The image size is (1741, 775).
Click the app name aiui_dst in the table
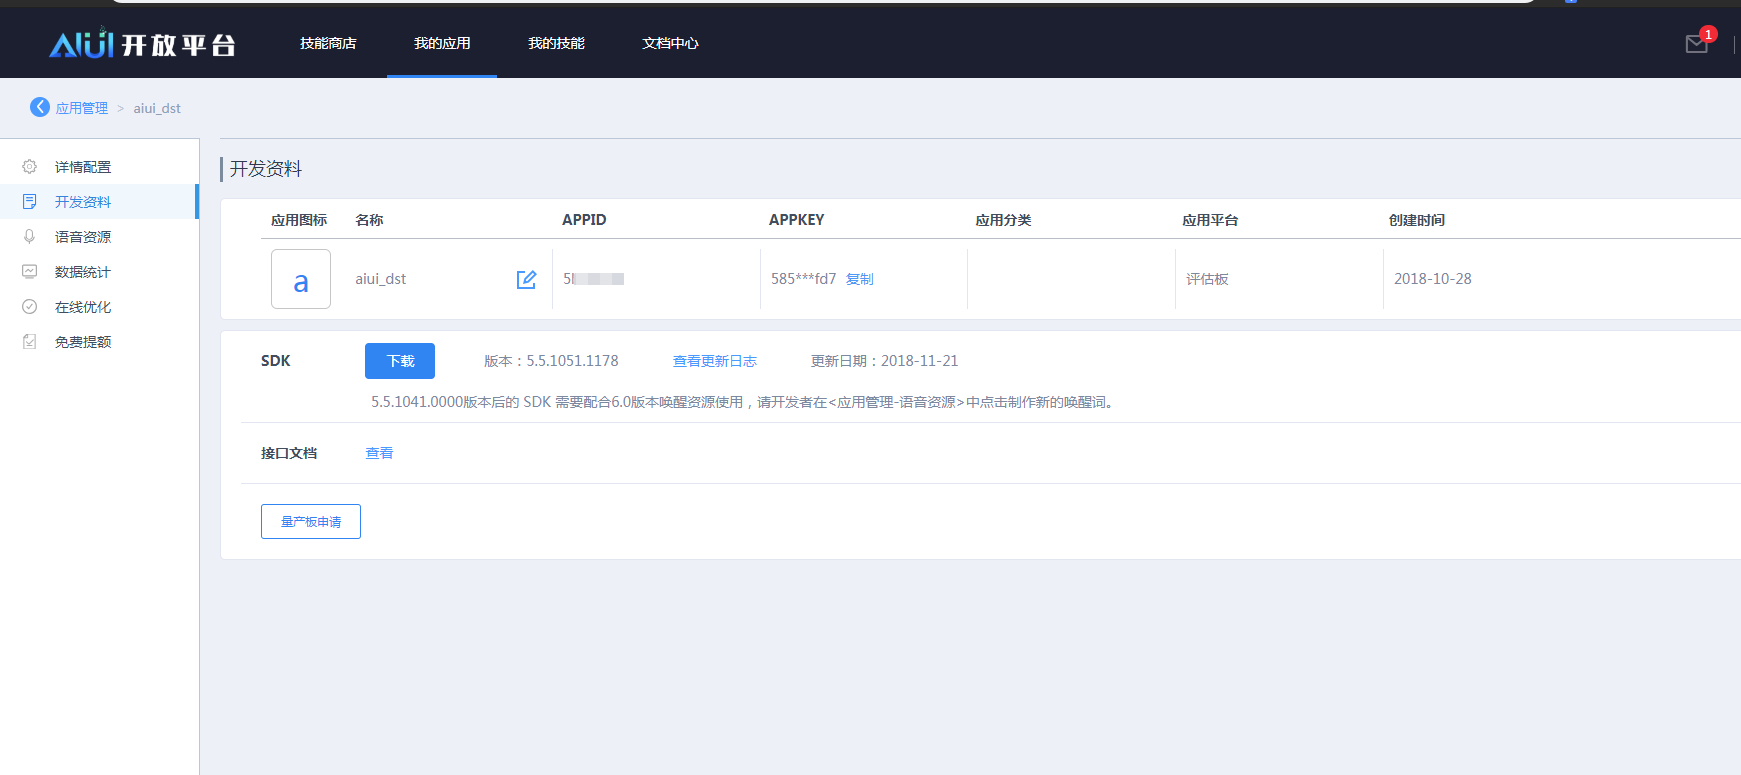tap(381, 279)
